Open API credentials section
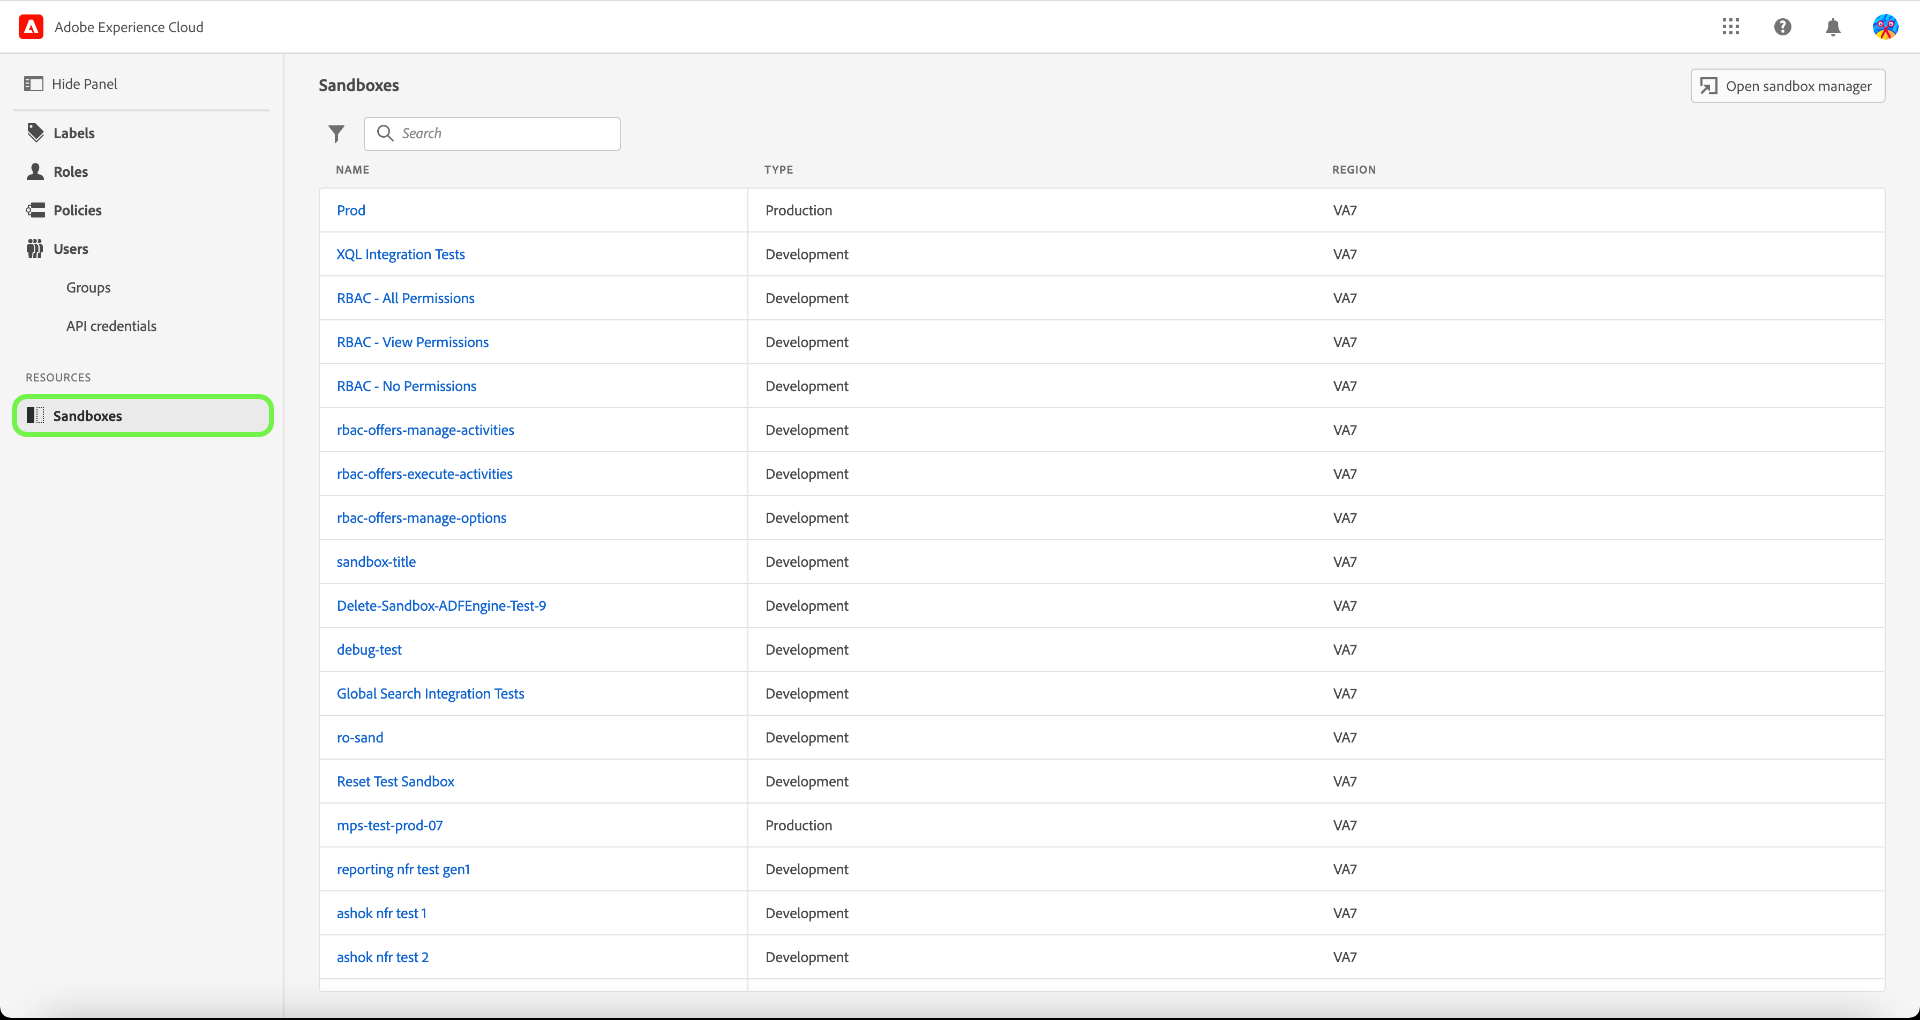 [x=111, y=325]
